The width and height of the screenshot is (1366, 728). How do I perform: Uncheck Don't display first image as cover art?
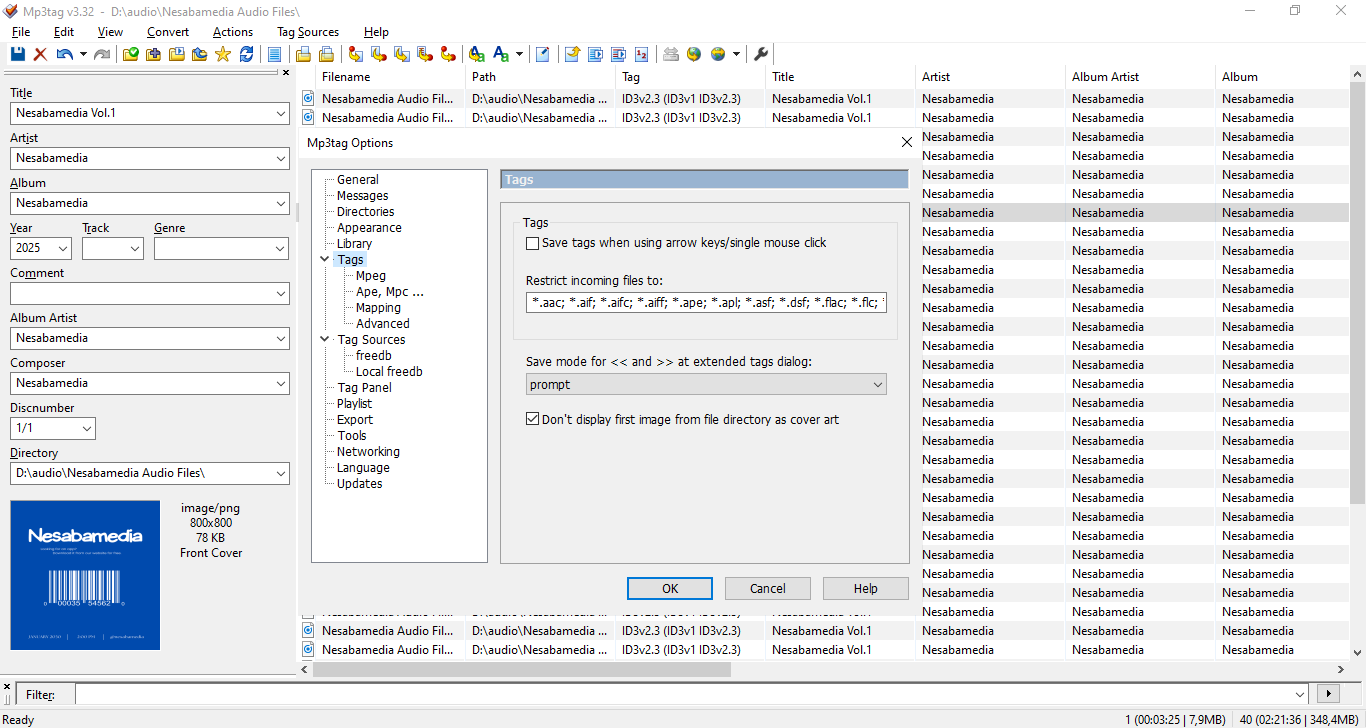tap(533, 420)
